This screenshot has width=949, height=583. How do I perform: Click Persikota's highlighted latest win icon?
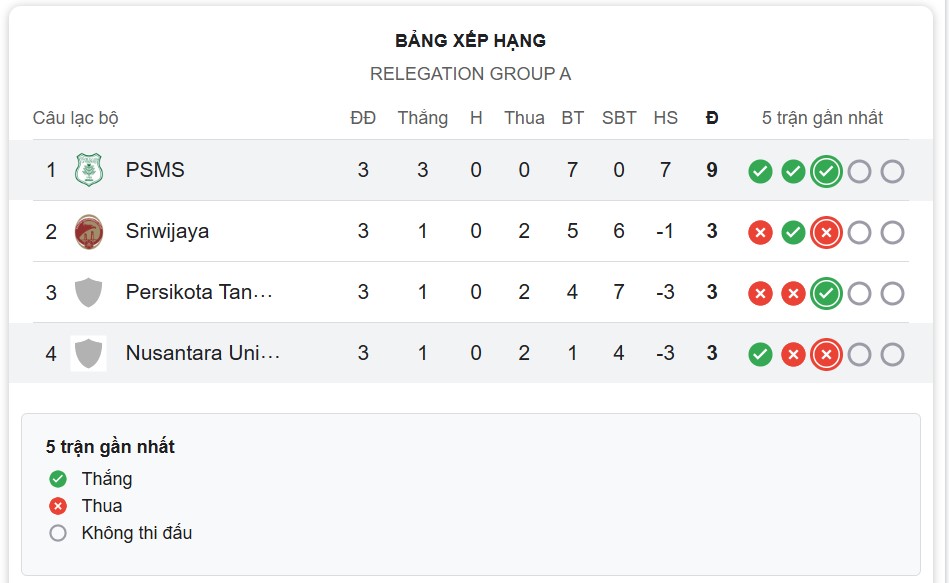[x=826, y=294]
